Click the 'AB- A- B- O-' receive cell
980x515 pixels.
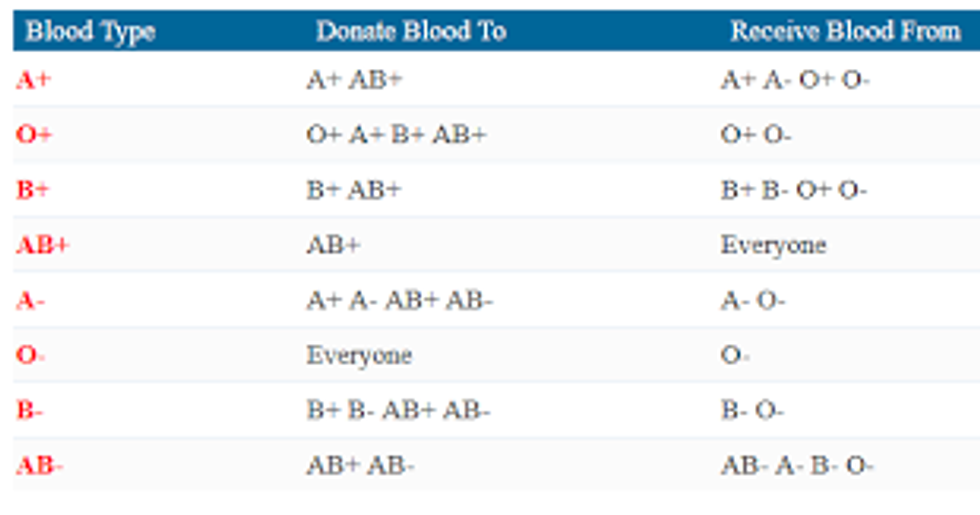[797, 465]
